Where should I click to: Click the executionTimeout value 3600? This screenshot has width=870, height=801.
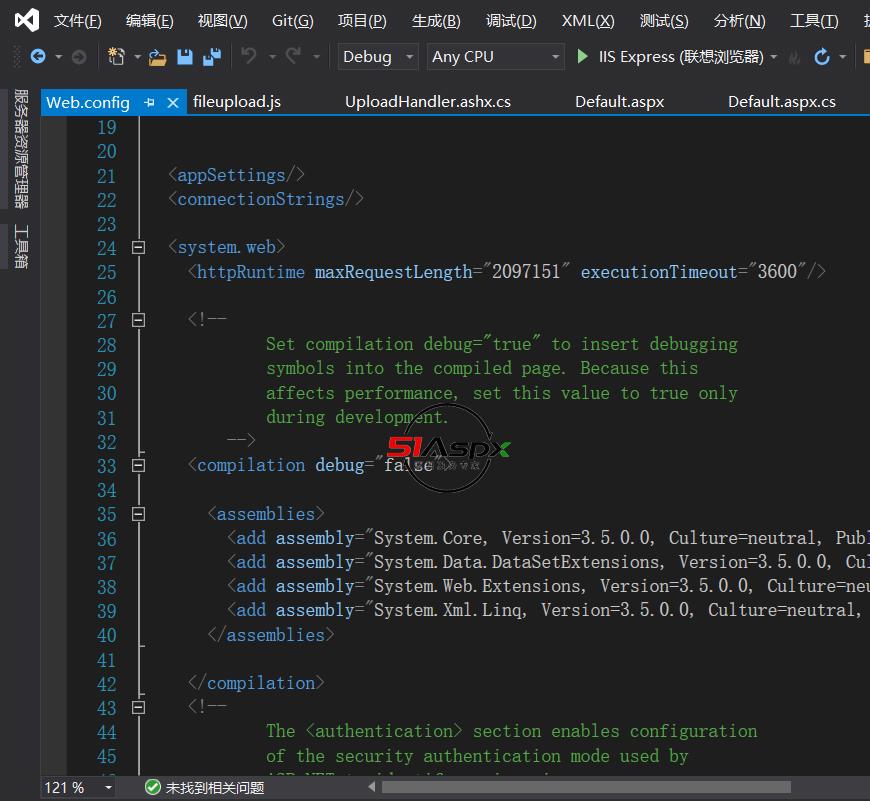[x=777, y=271]
